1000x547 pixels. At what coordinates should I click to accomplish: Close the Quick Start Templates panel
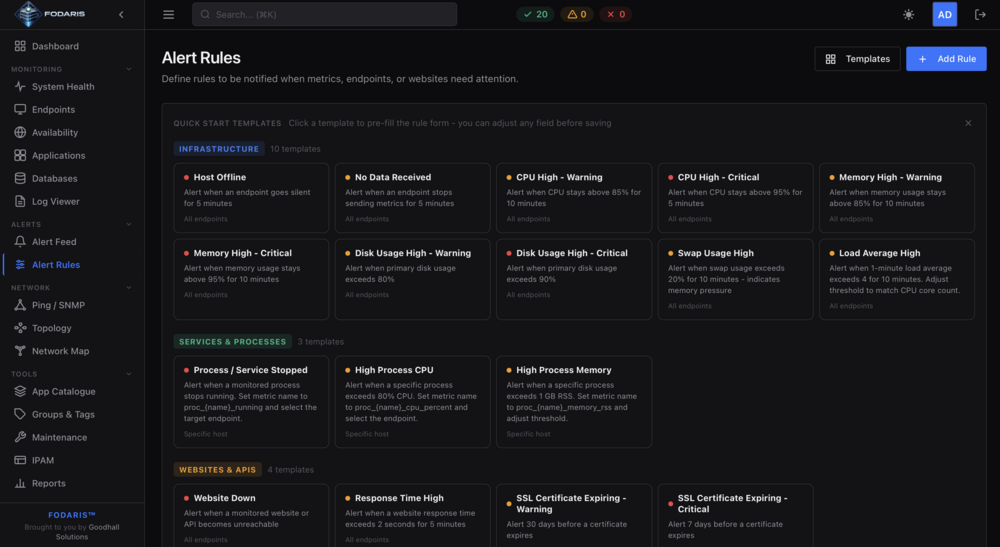coord(968,123)
